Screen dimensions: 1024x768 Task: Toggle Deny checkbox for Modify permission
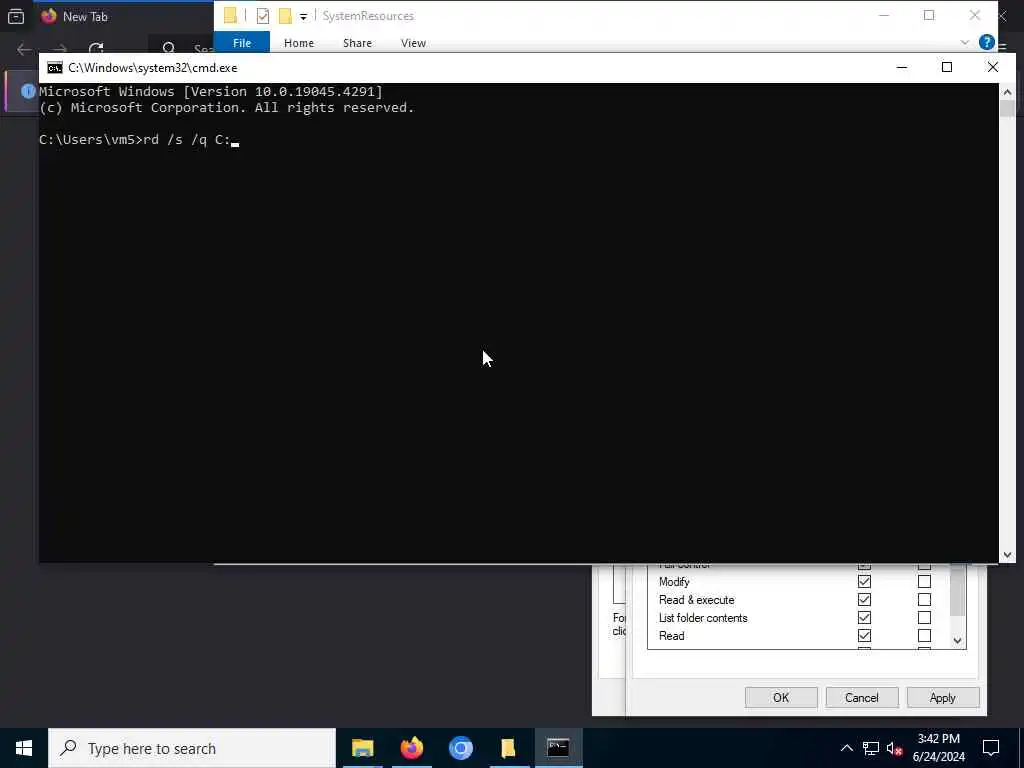click(924, 581)
